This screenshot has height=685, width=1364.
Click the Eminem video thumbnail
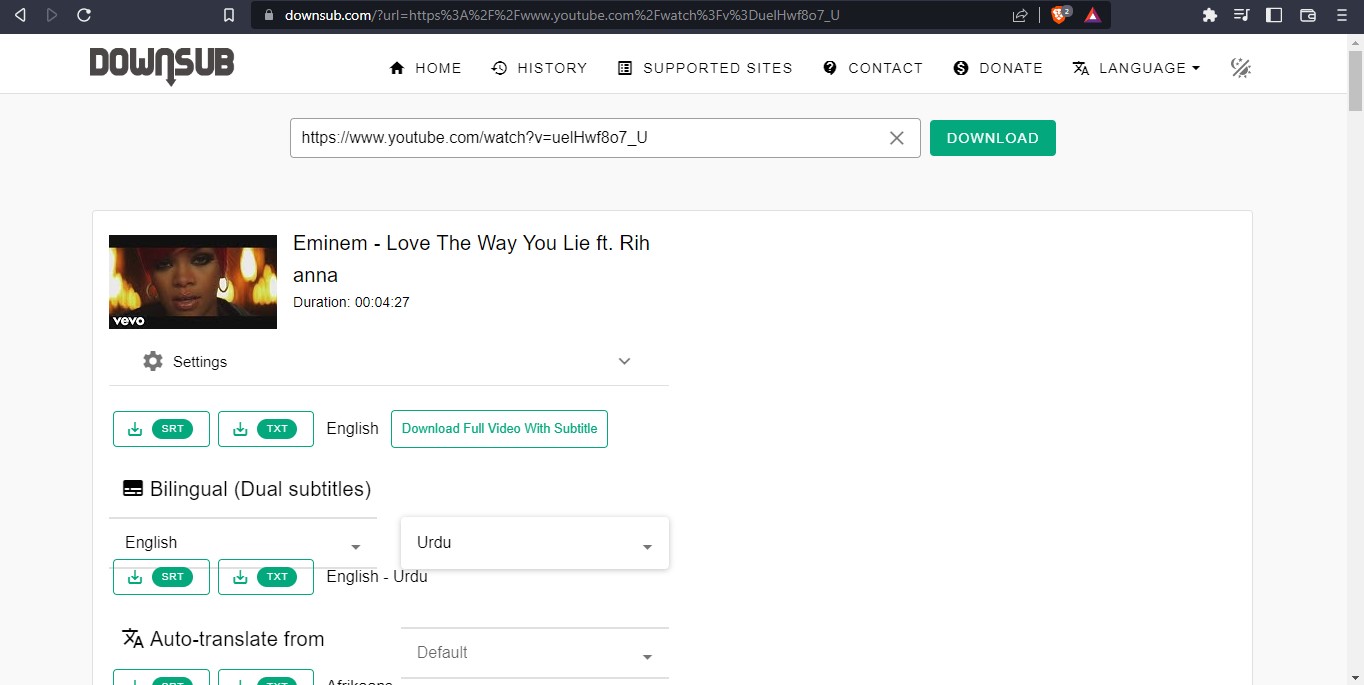point(193,282)
